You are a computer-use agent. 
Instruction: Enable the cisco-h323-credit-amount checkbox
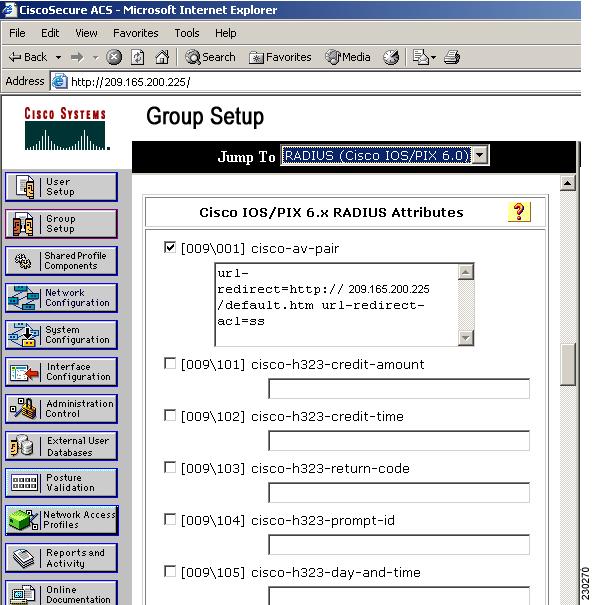pyautogui.click(x=169, y=363)
